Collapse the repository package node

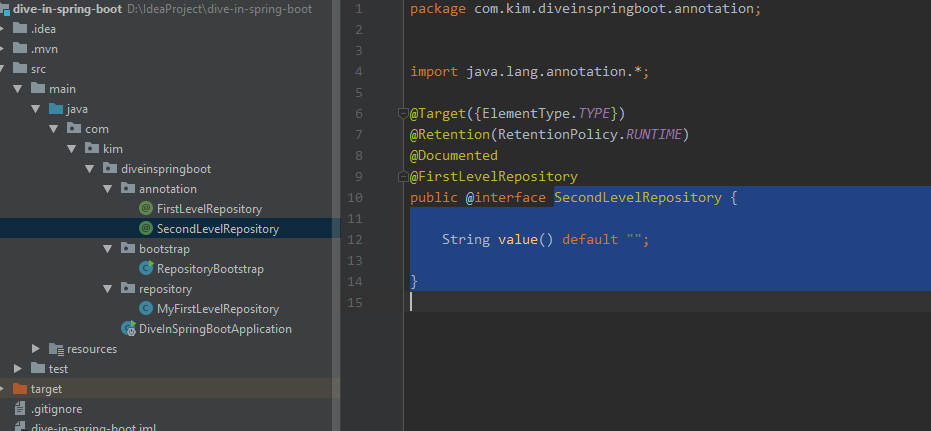point(107,289)
